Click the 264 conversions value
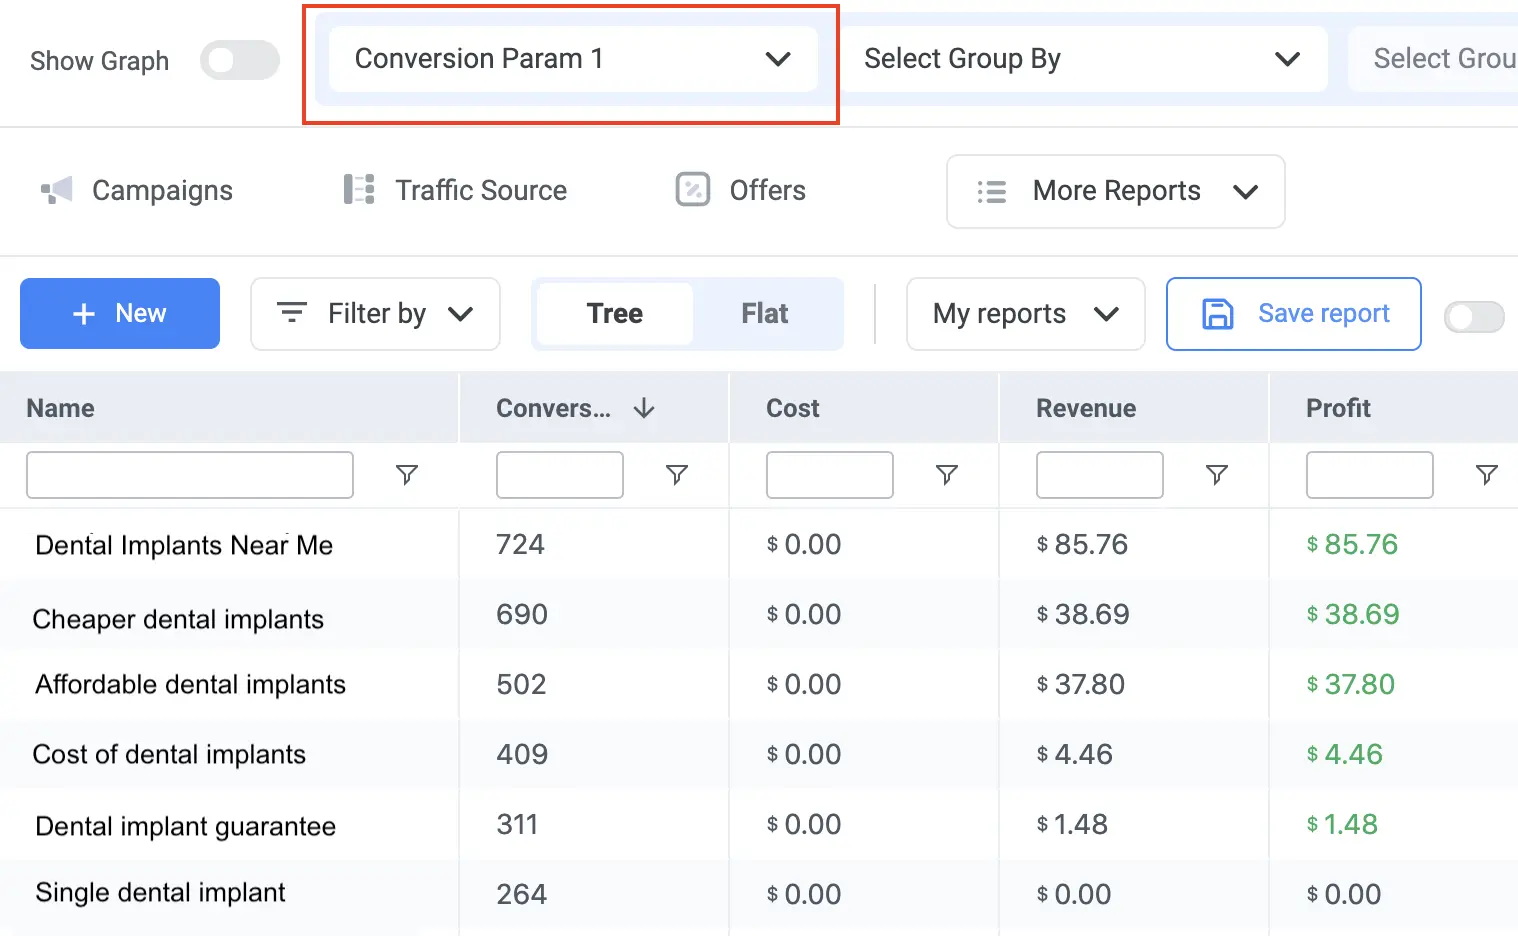 [x=522, y=894]
